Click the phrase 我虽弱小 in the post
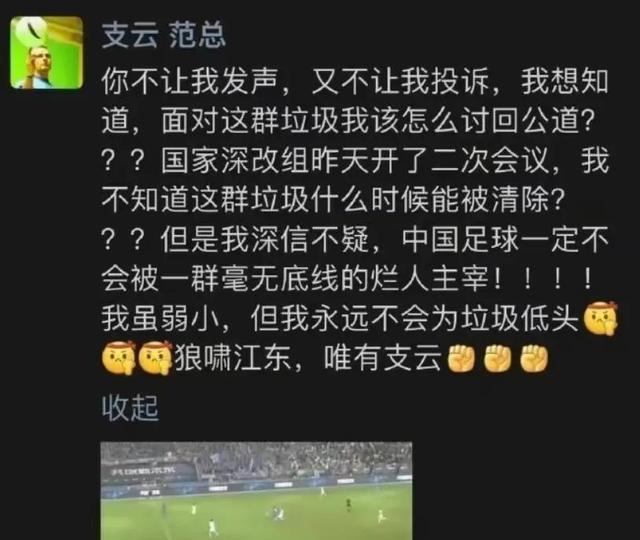Viewport: 640px width, 540px height. tap(161, 319)
